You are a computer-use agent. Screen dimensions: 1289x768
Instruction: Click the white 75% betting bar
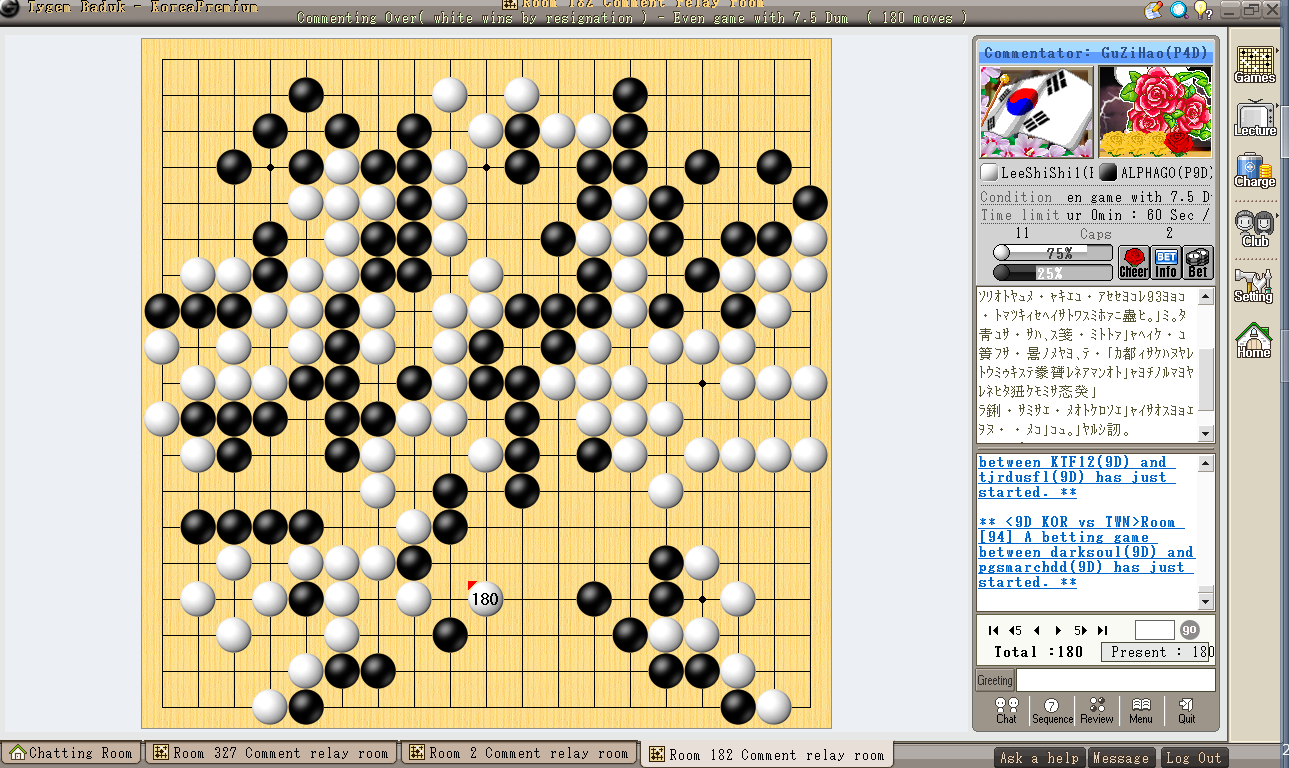(x=1052, y=254)
